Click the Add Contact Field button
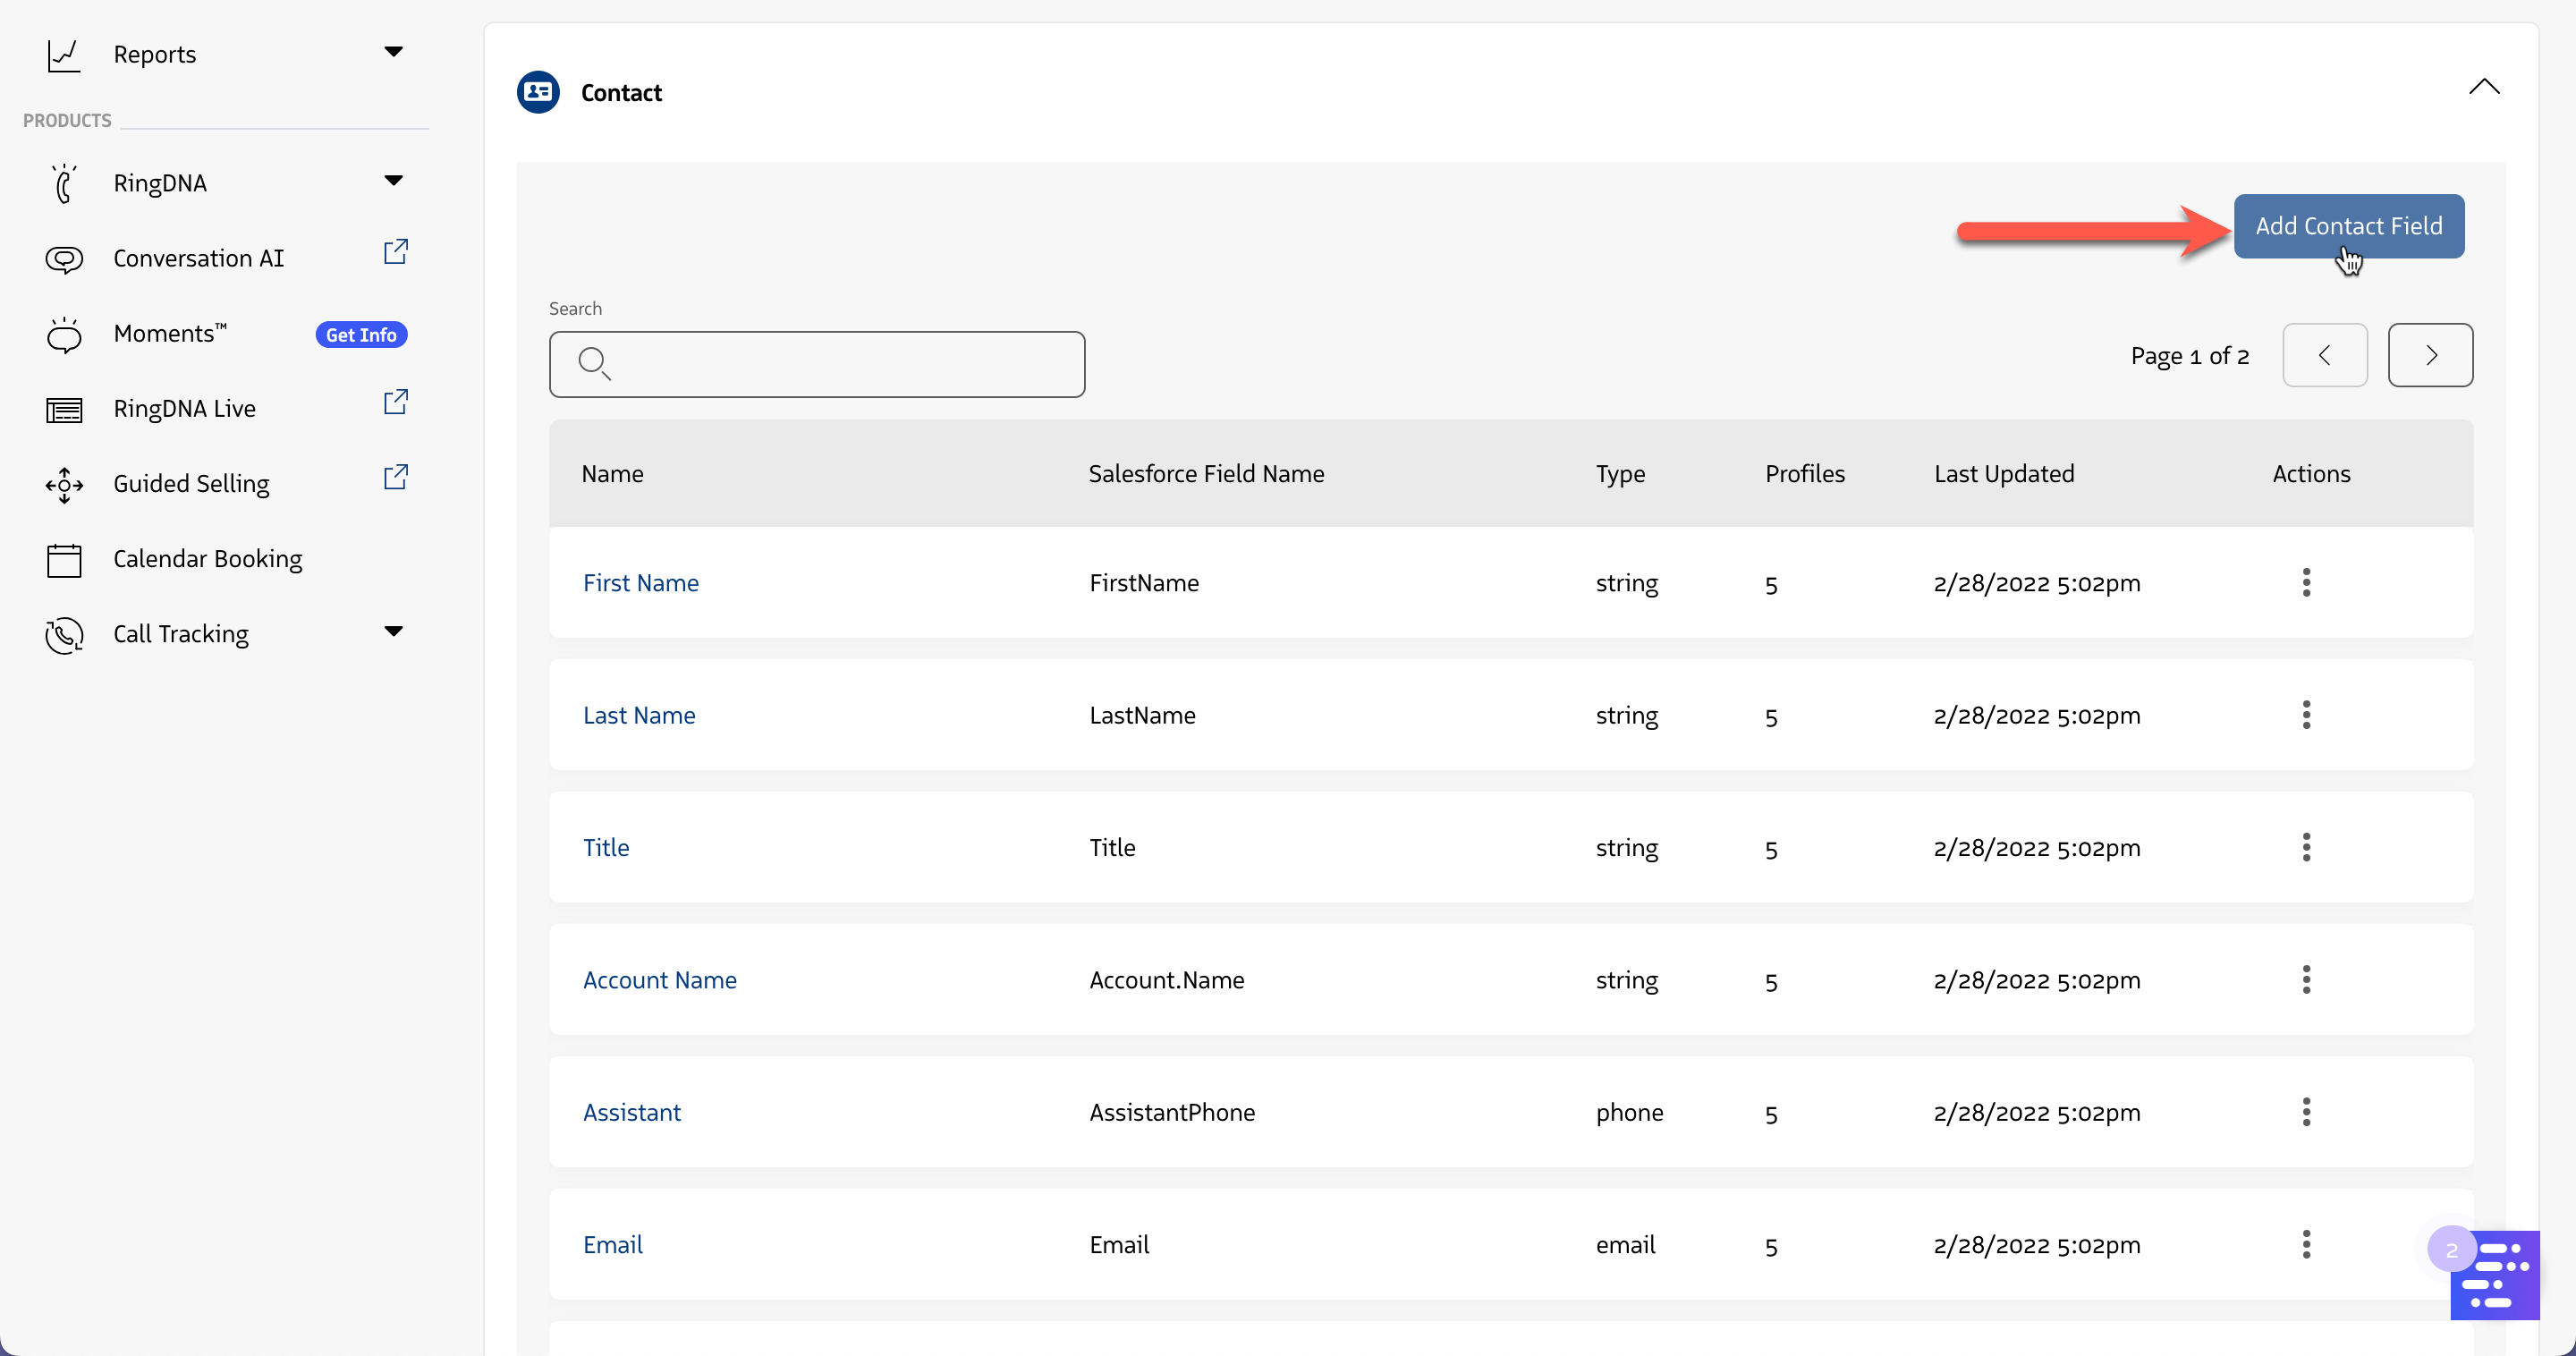 2348,226
